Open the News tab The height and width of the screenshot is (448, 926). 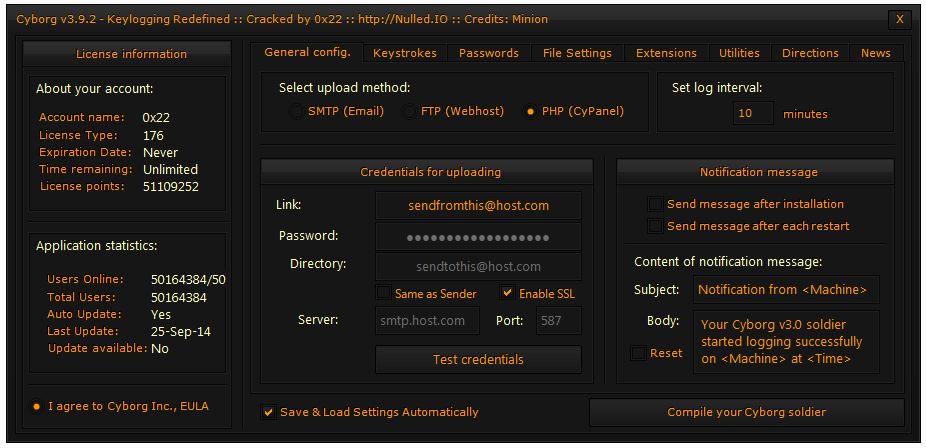[x=876, y=53]
